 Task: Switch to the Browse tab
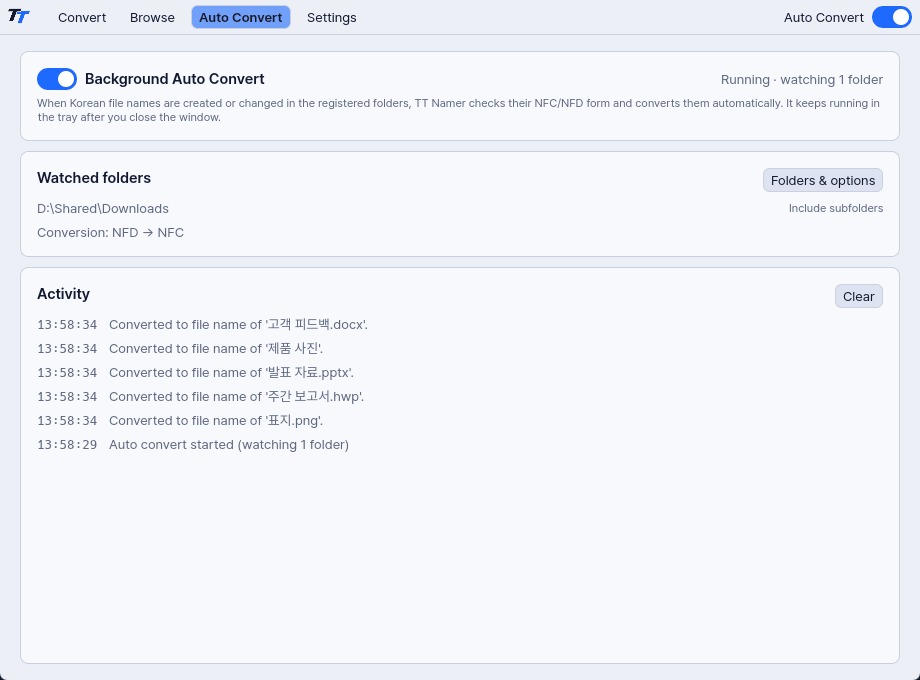pos(152,18)
